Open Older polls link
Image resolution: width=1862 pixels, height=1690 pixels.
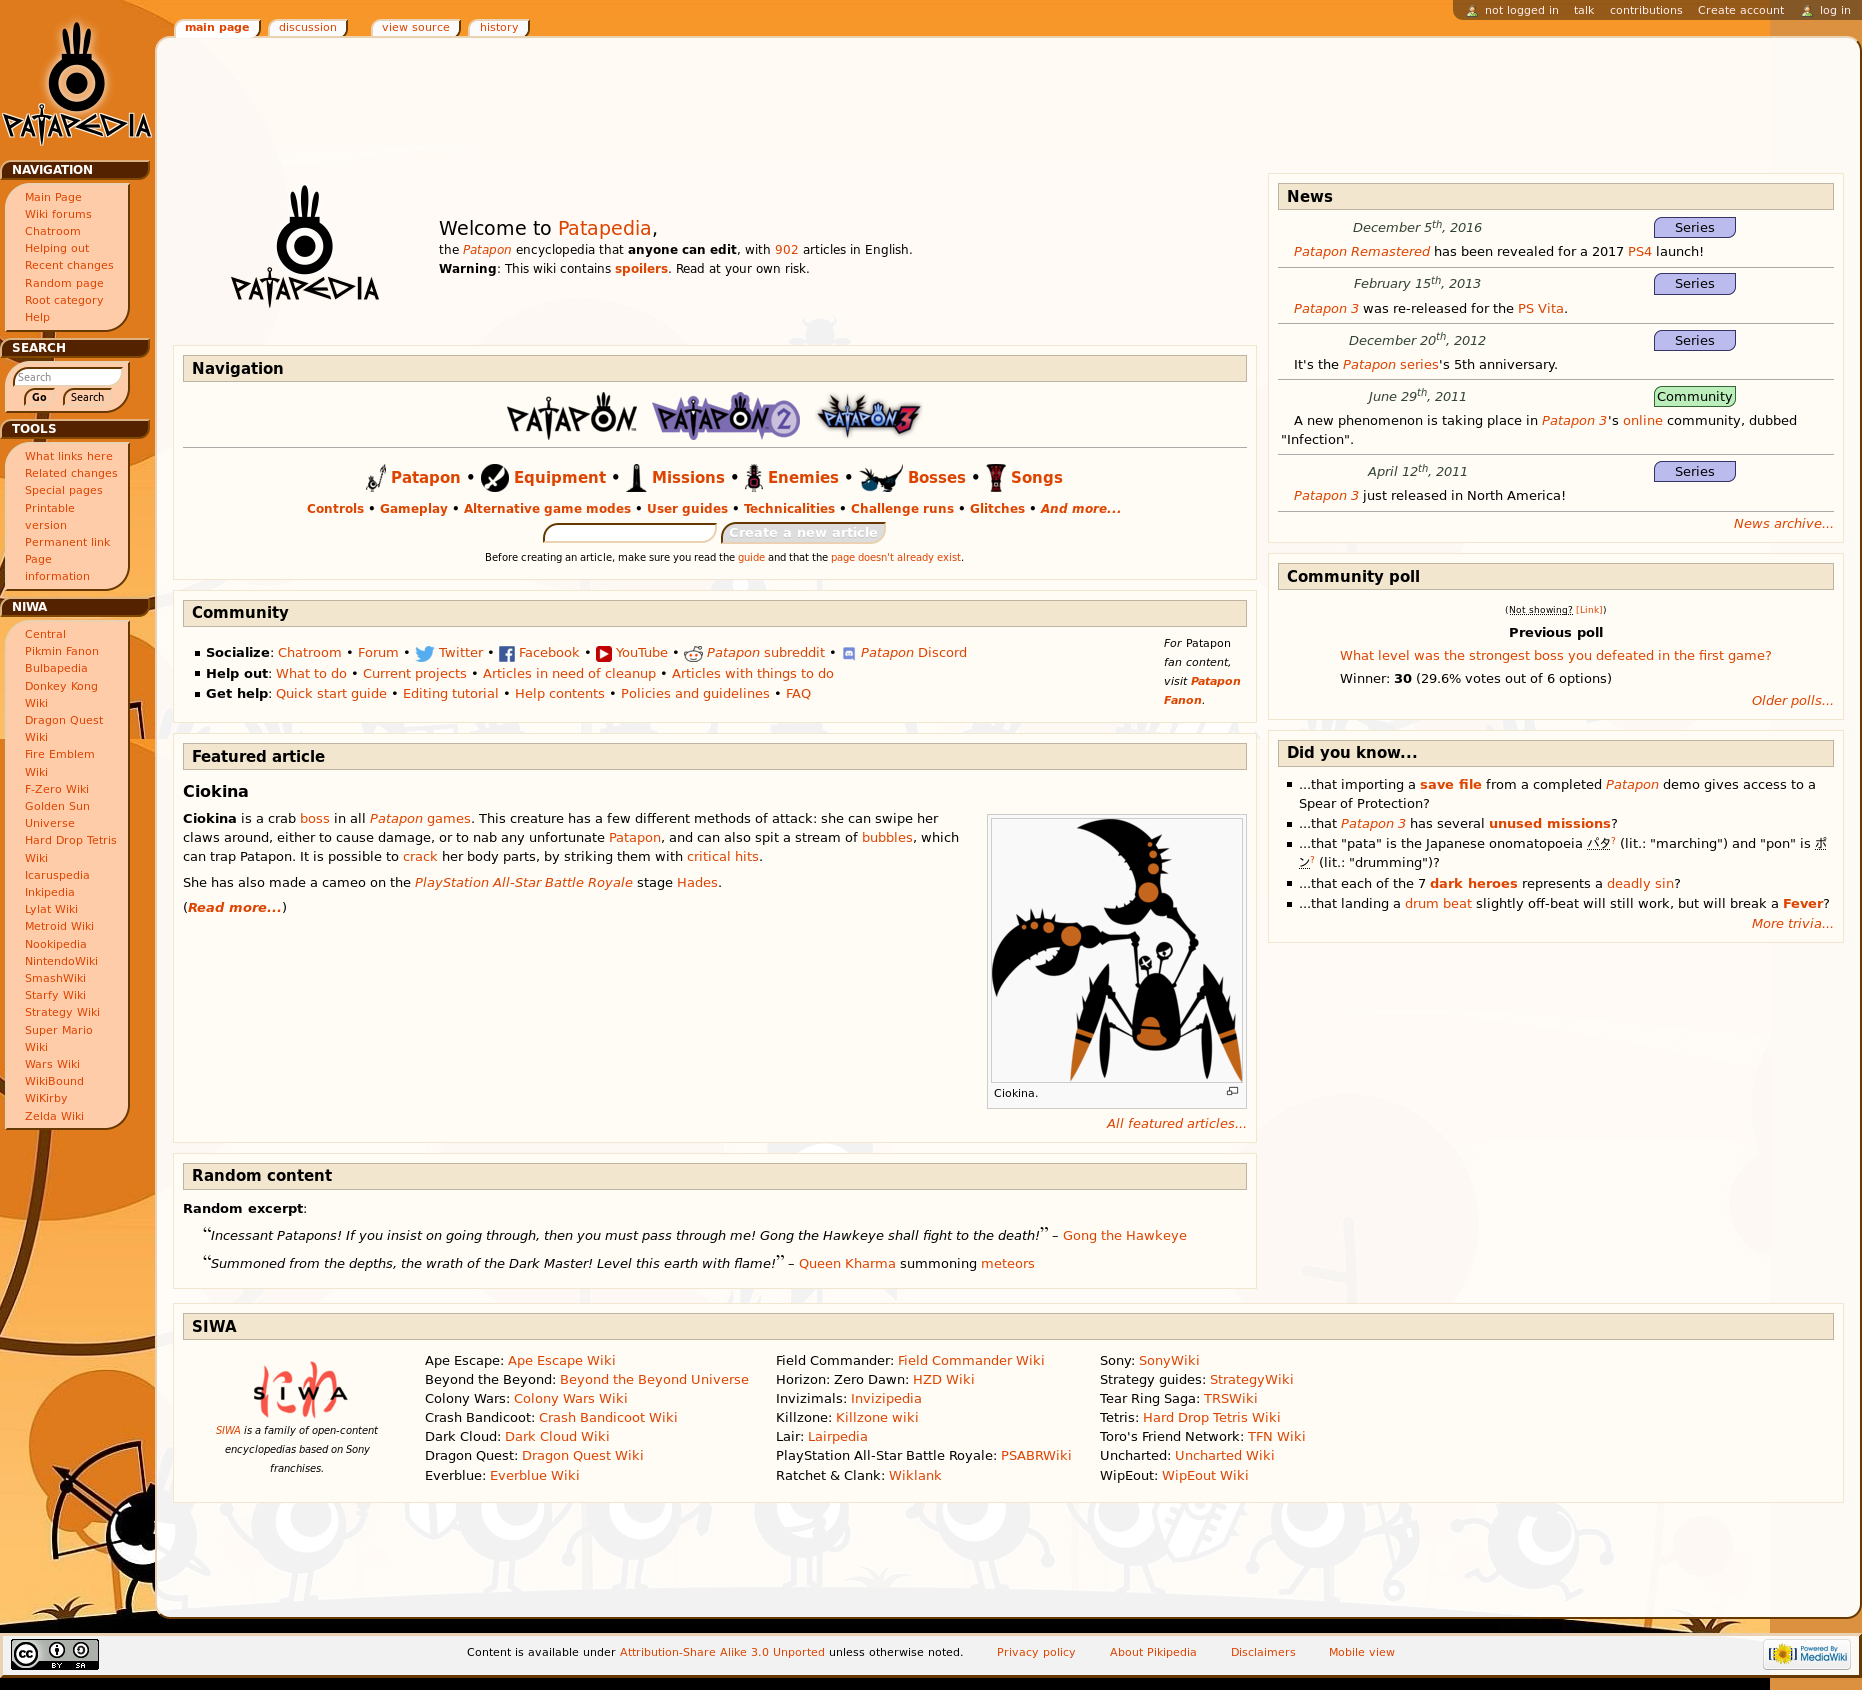point(1791,701)
